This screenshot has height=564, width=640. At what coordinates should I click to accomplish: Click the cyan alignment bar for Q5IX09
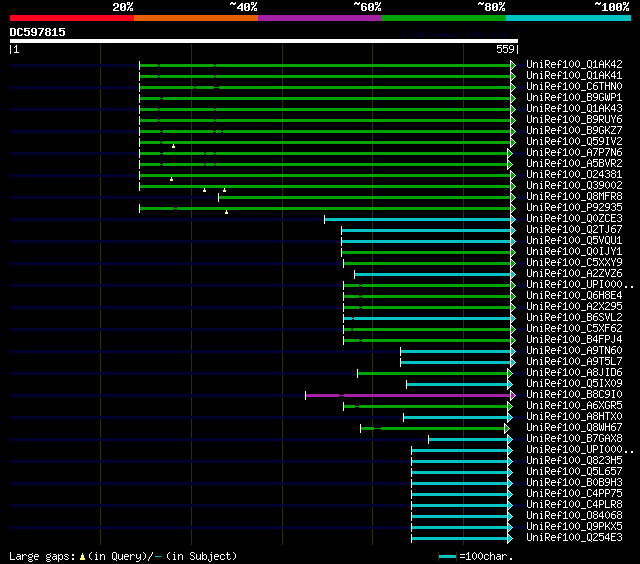coord(457,384)
